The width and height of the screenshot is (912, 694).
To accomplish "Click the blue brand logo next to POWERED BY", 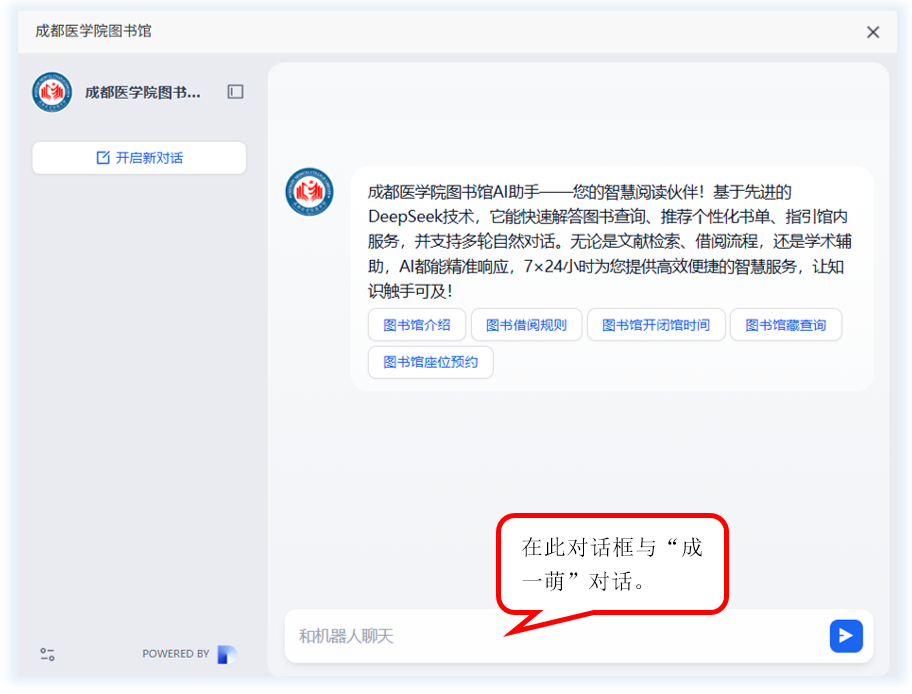I will (226, 654).
